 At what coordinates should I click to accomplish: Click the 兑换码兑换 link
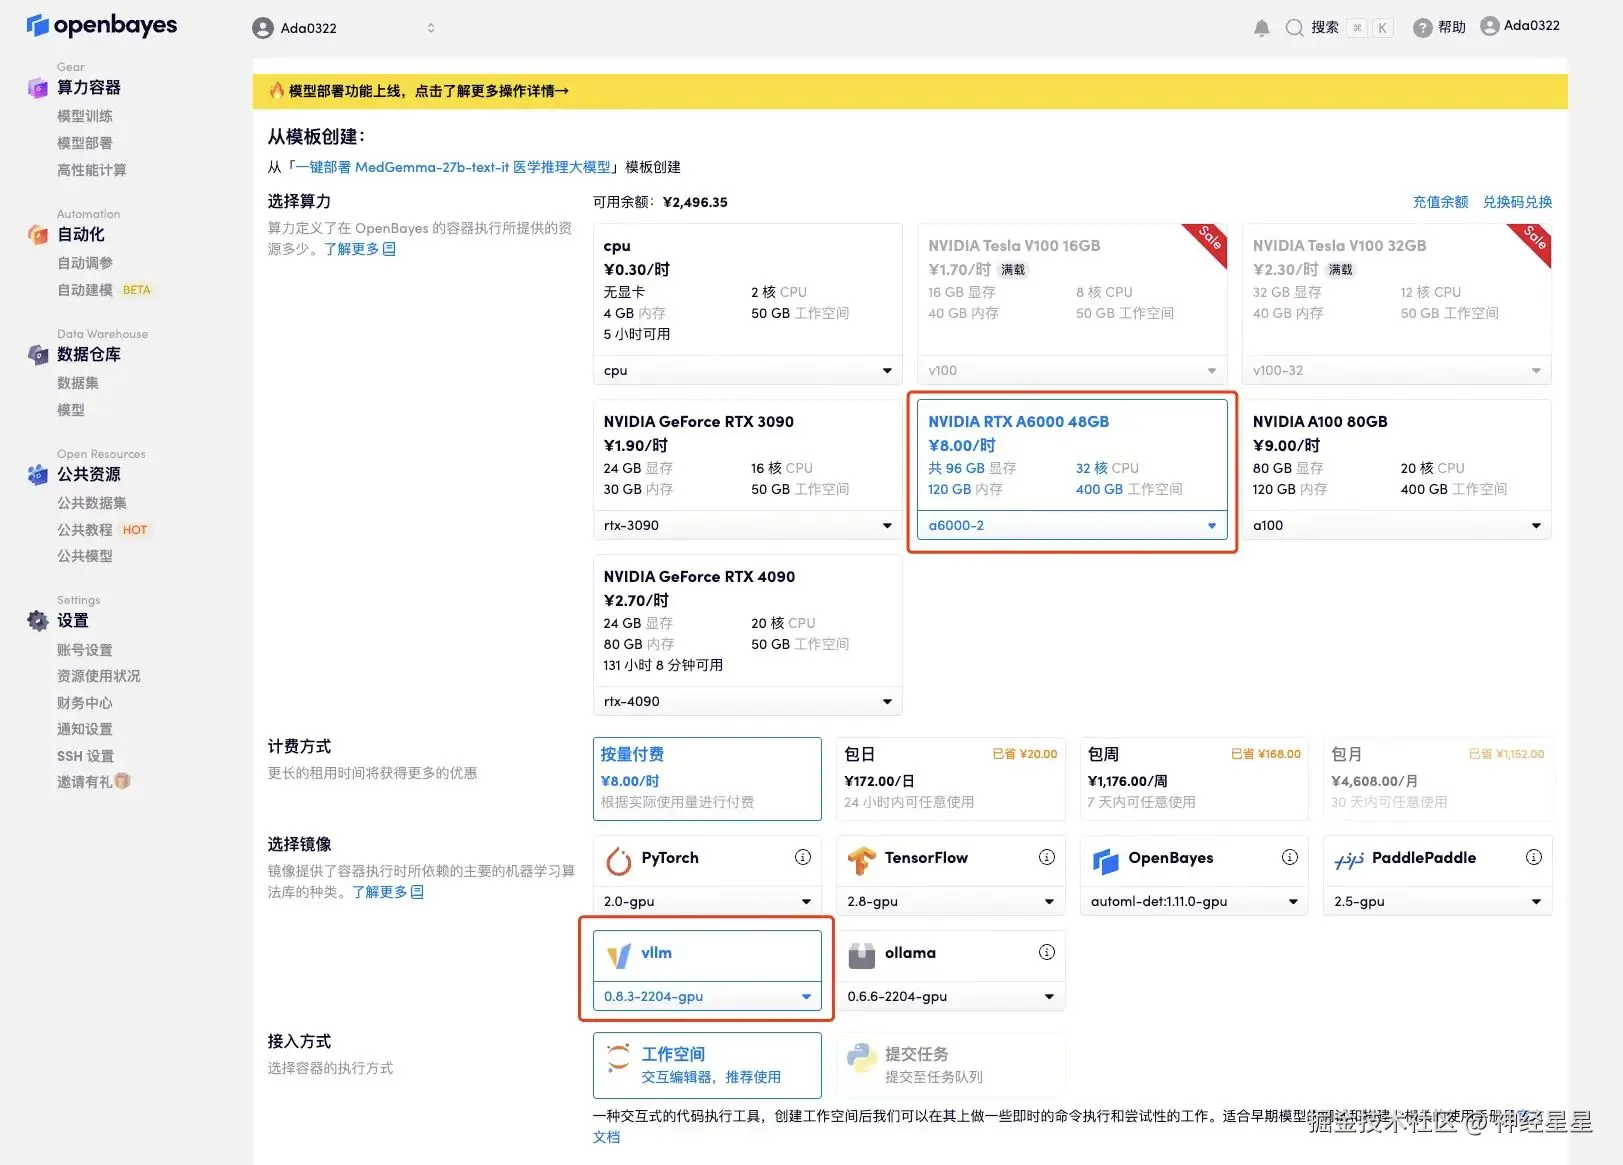pos(1517,202)
